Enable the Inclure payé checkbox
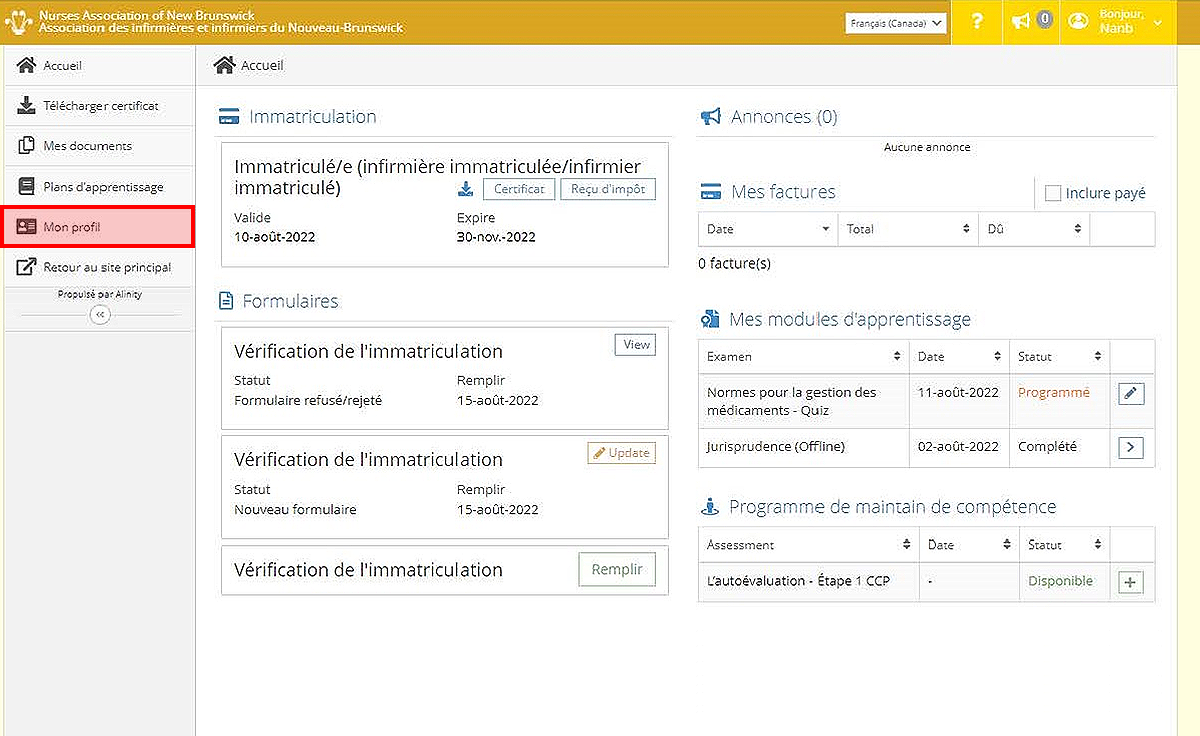1200x736 pixels. (x=1052, y=193)
